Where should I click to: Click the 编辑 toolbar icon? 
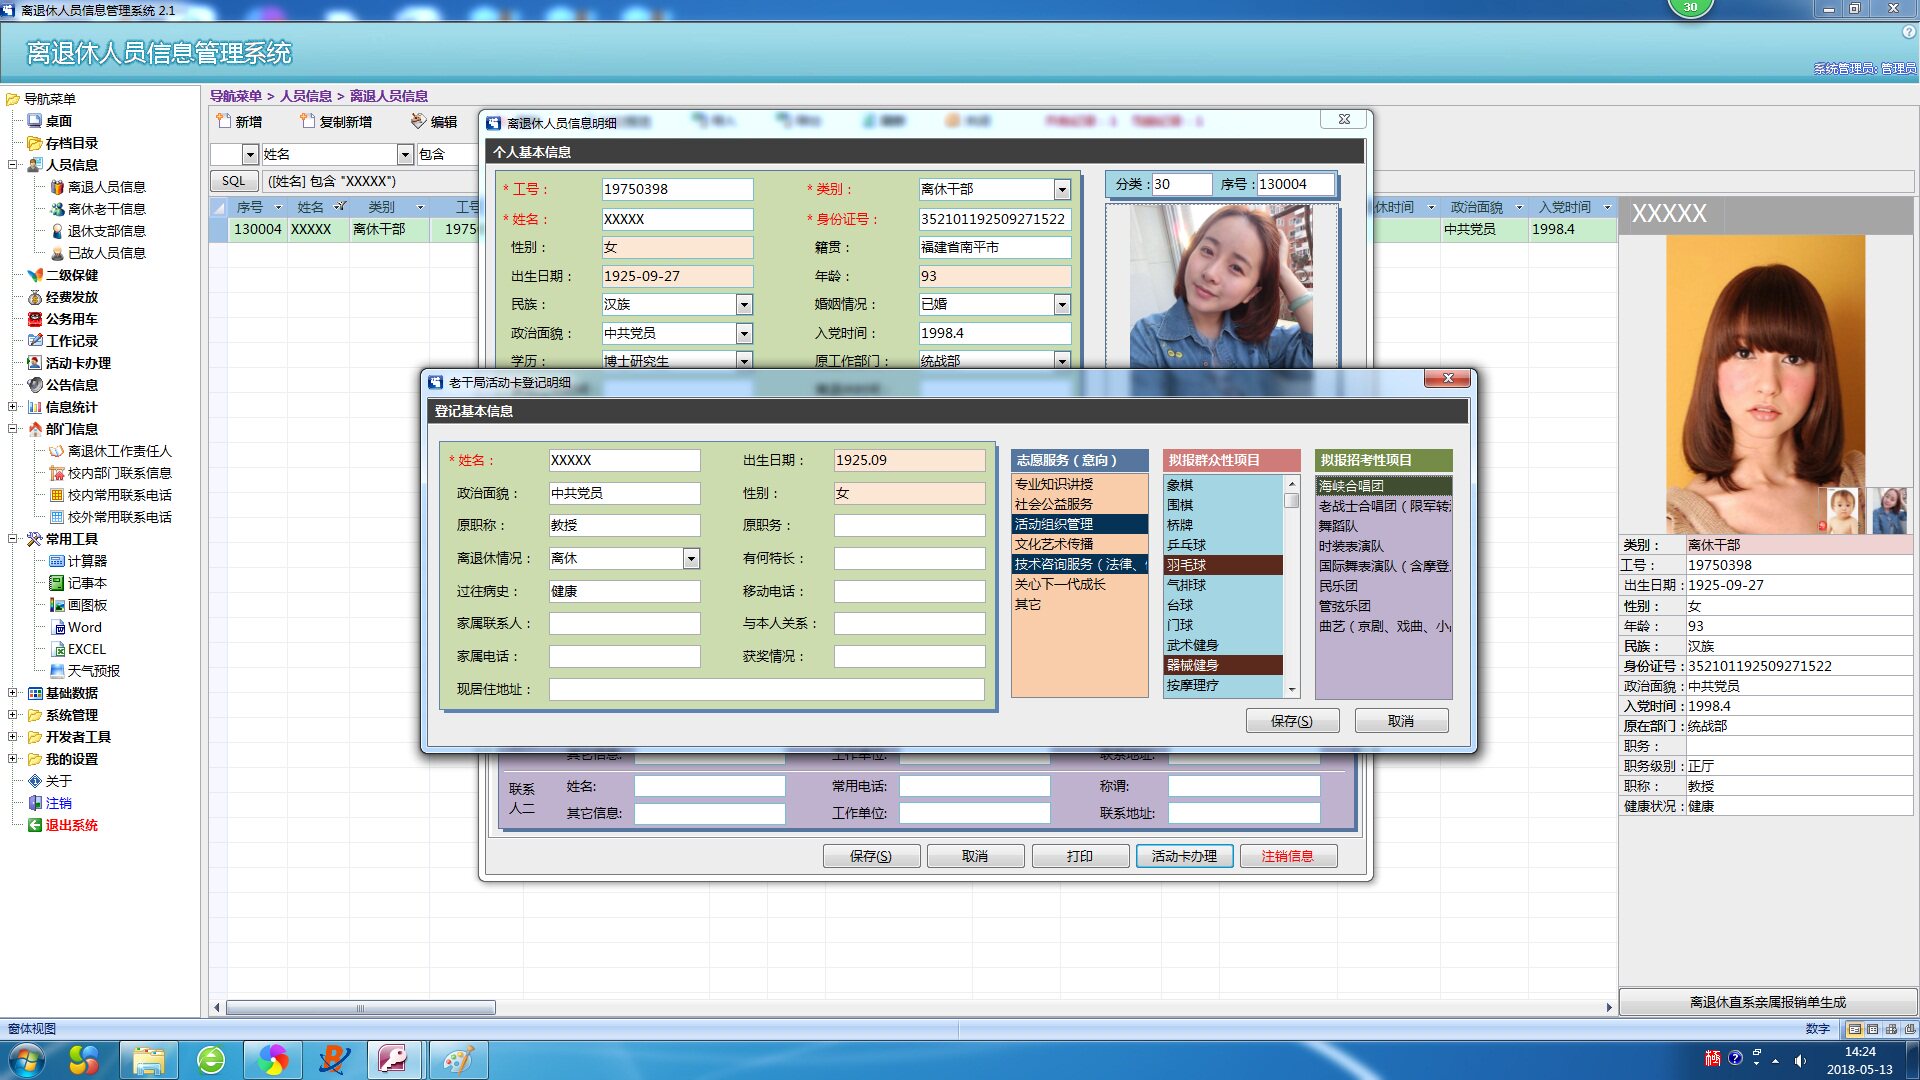click(419, 121)
